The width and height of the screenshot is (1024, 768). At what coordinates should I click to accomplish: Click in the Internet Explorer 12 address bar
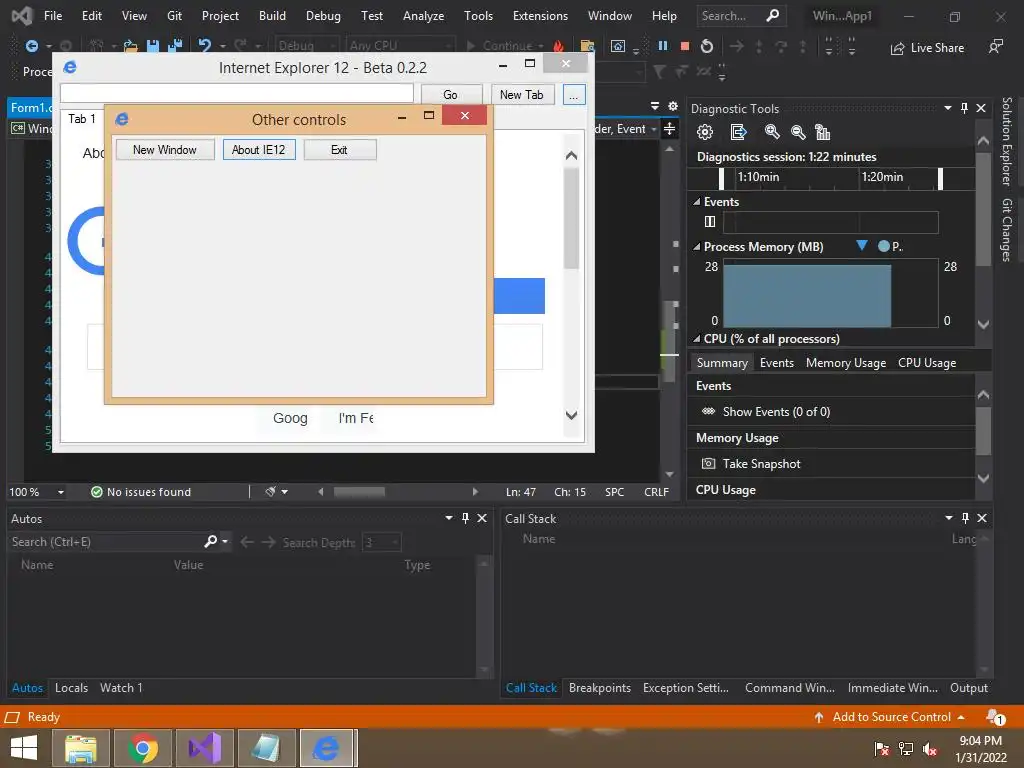(237, 93)
